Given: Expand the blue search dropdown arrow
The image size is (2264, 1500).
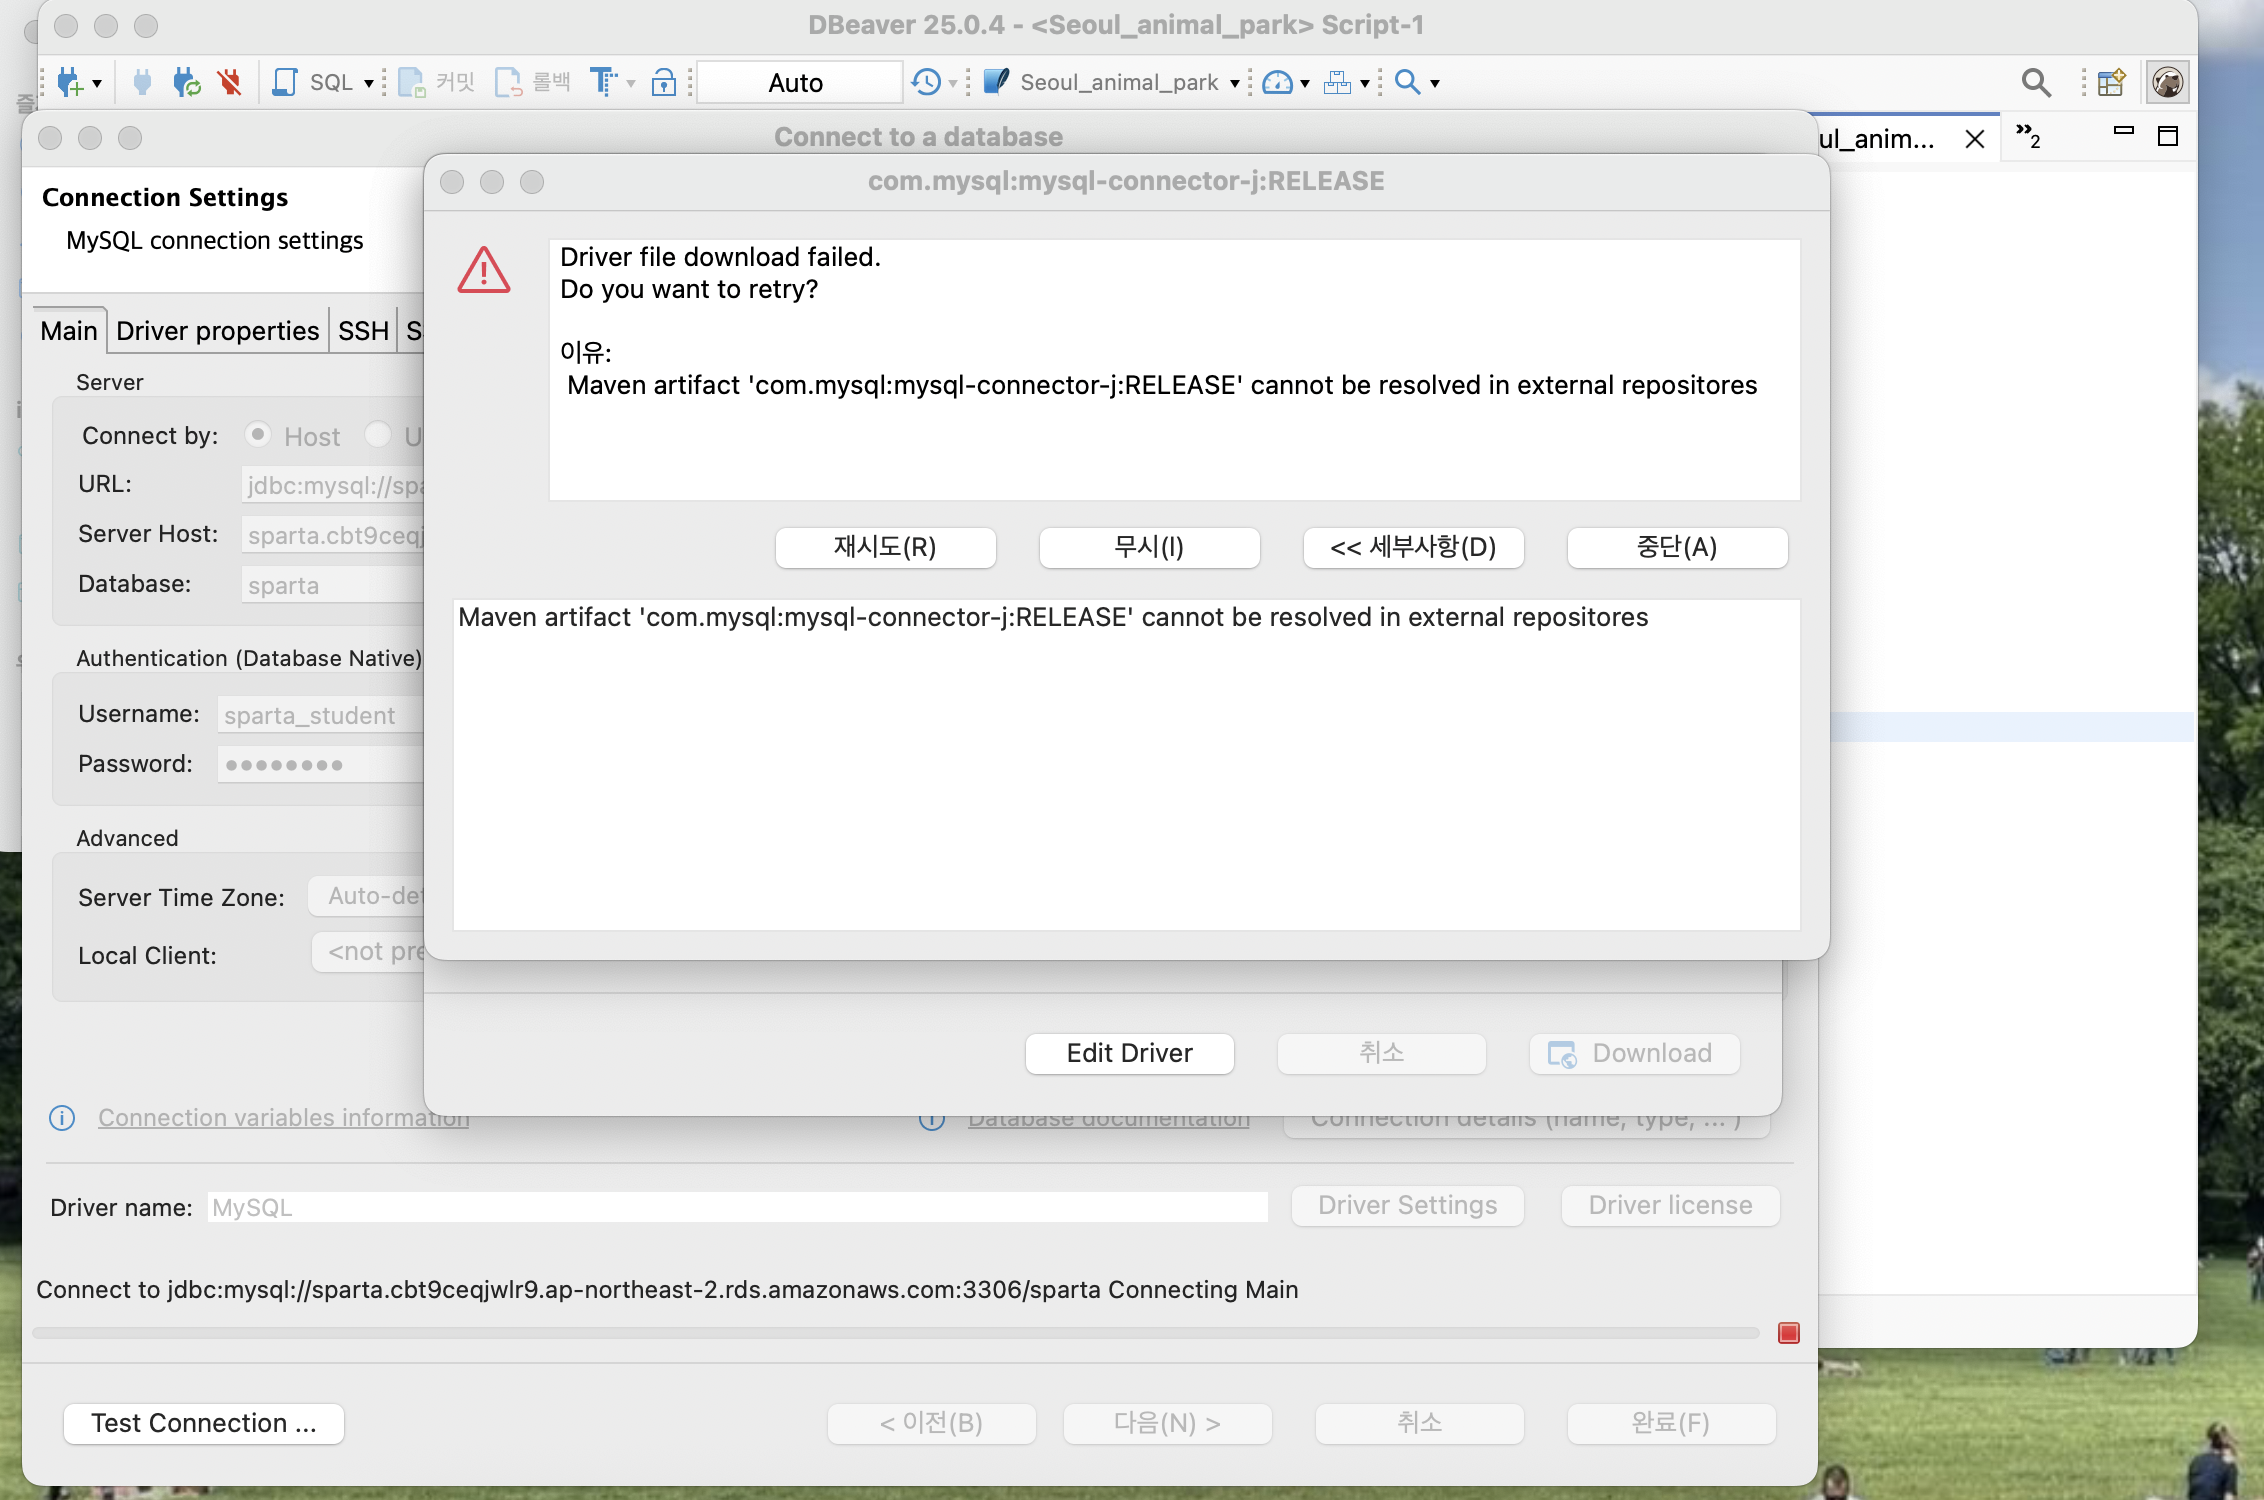Looking at the screenshot, I should click(x=1435, y=83).
